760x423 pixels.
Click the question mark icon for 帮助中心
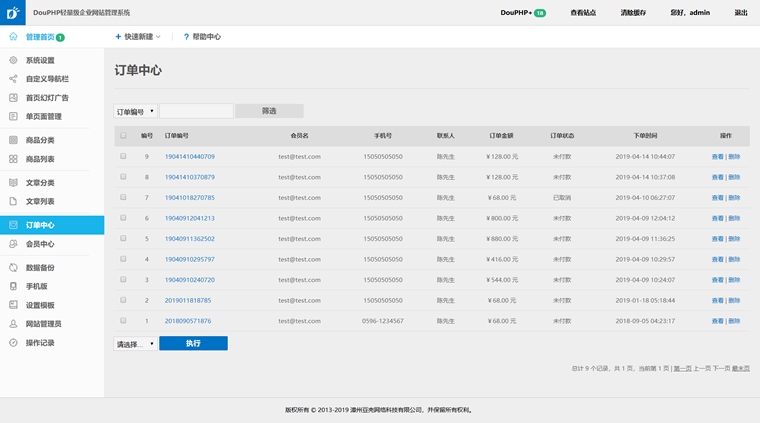coord(186,37)
